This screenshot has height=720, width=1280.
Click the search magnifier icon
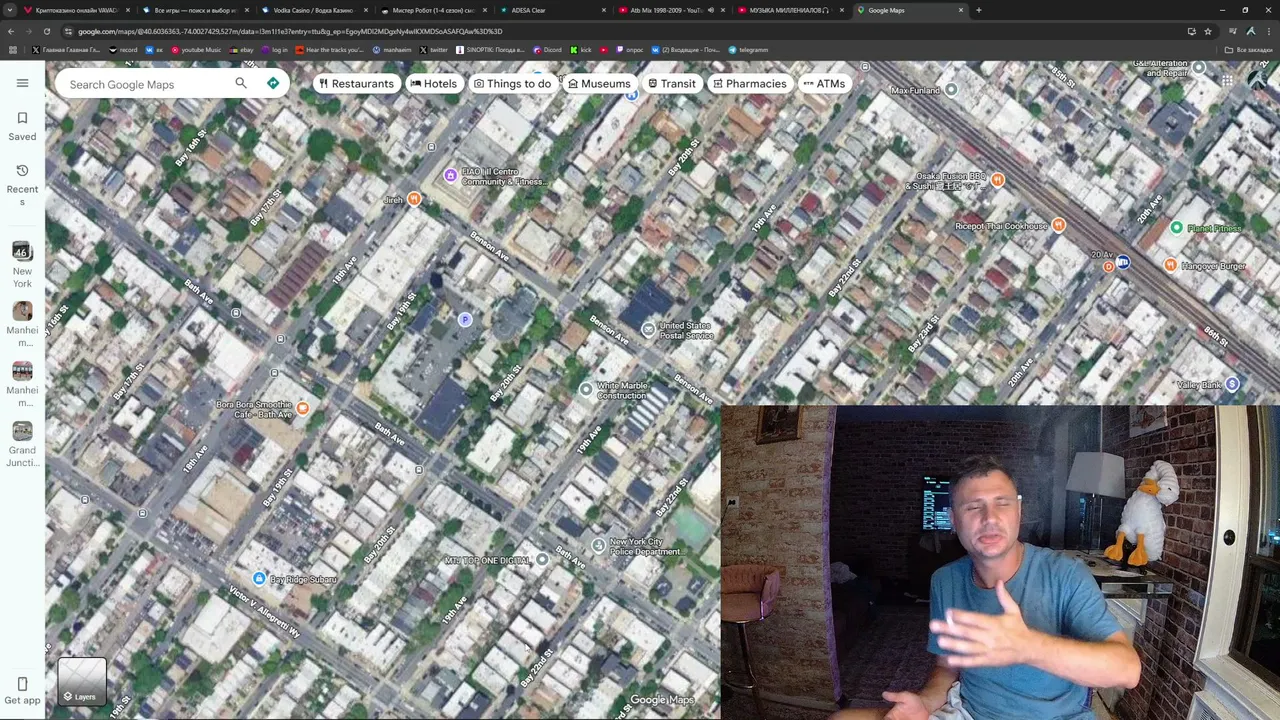coord(241,84)
